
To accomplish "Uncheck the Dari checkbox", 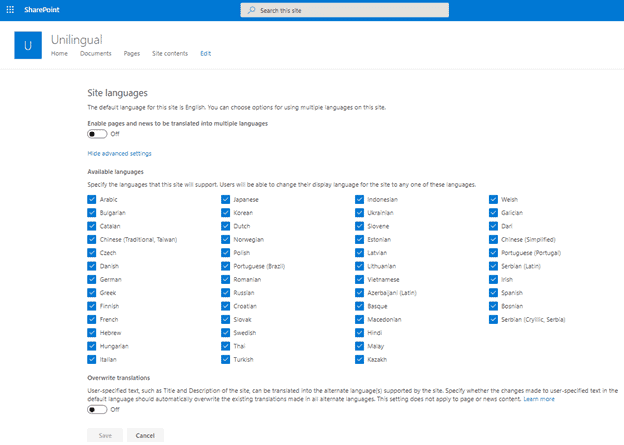I will tap(493, 226).
